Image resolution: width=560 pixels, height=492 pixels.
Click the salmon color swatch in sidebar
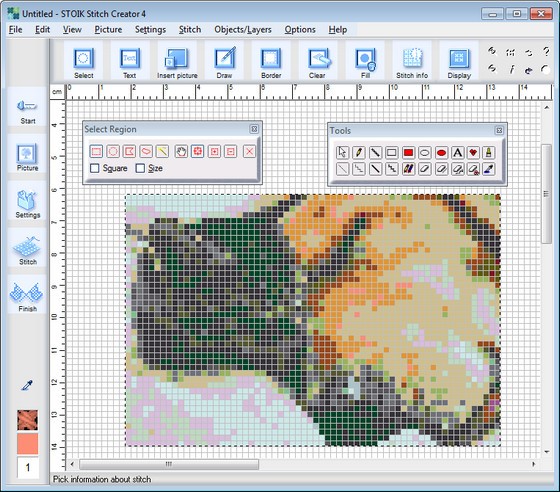28,444
